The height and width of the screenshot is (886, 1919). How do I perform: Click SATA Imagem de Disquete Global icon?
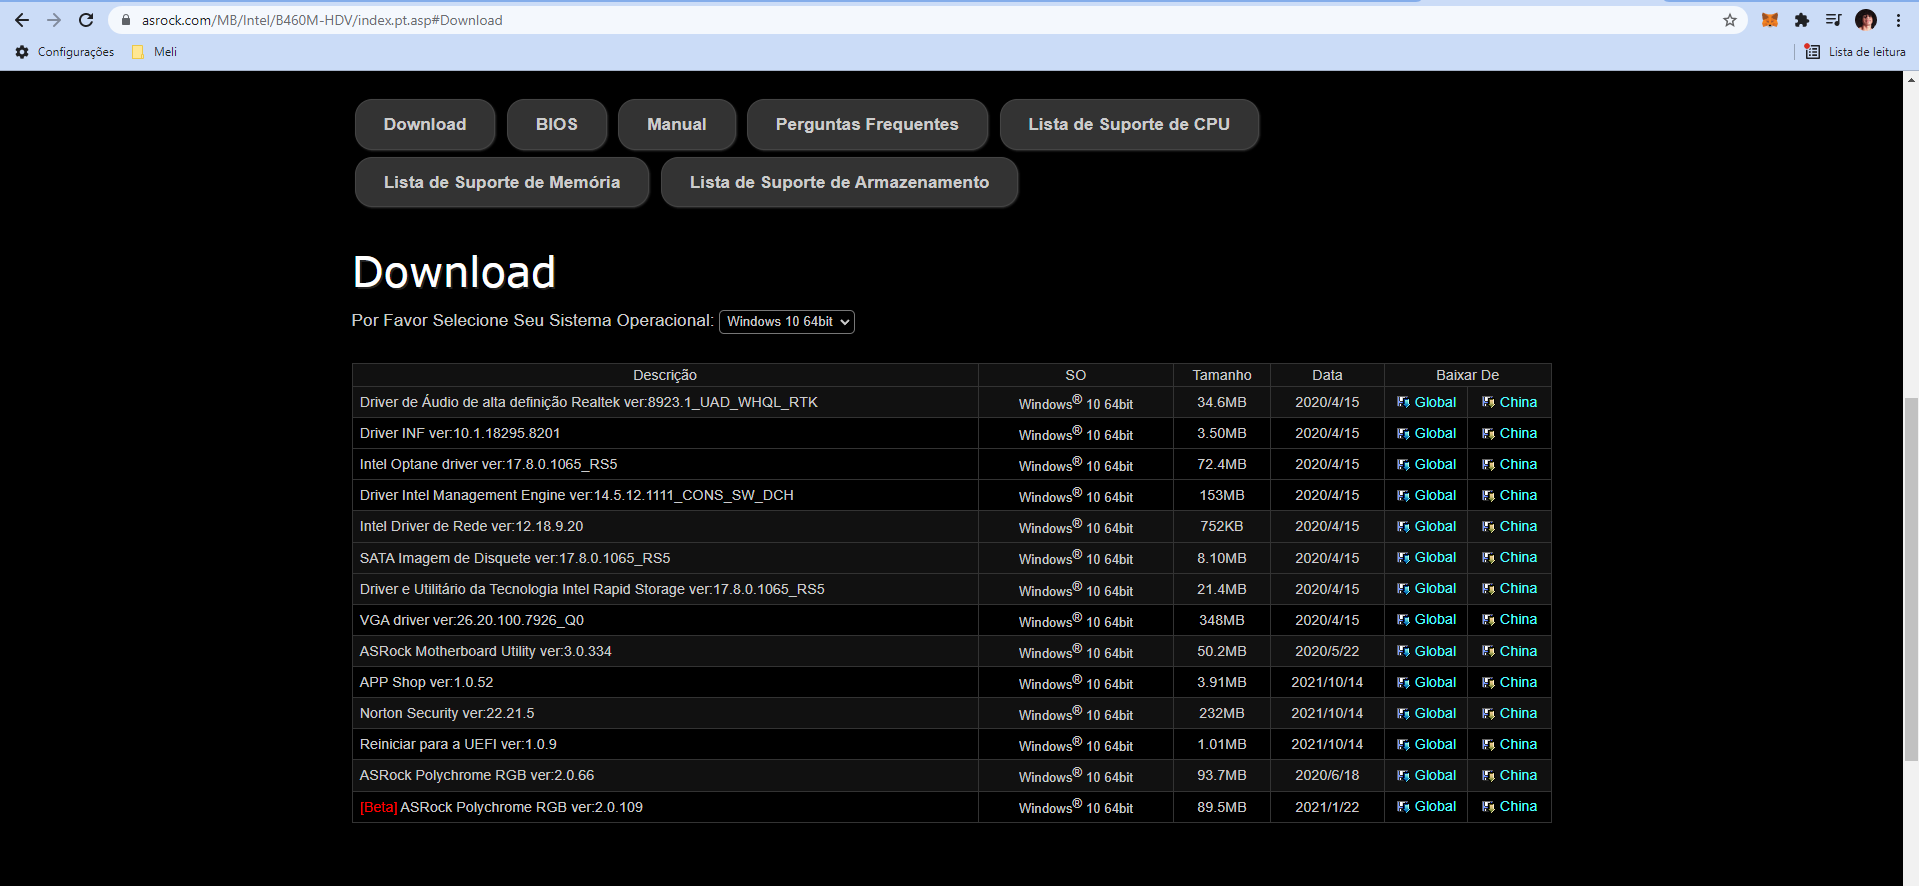pos(1403,558)
